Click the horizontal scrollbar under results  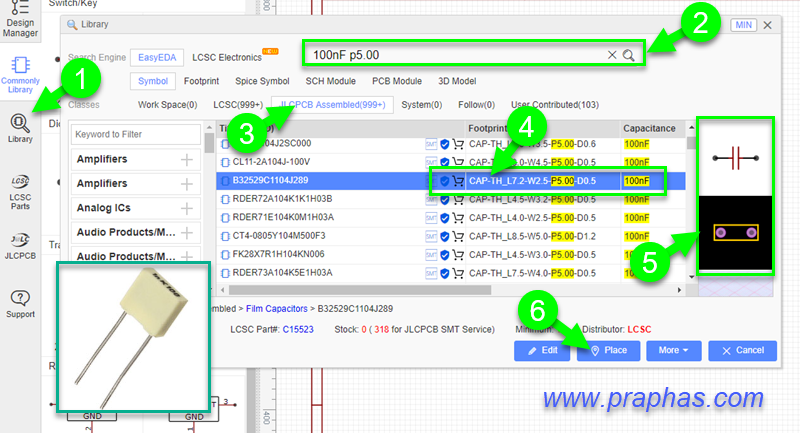360,290
